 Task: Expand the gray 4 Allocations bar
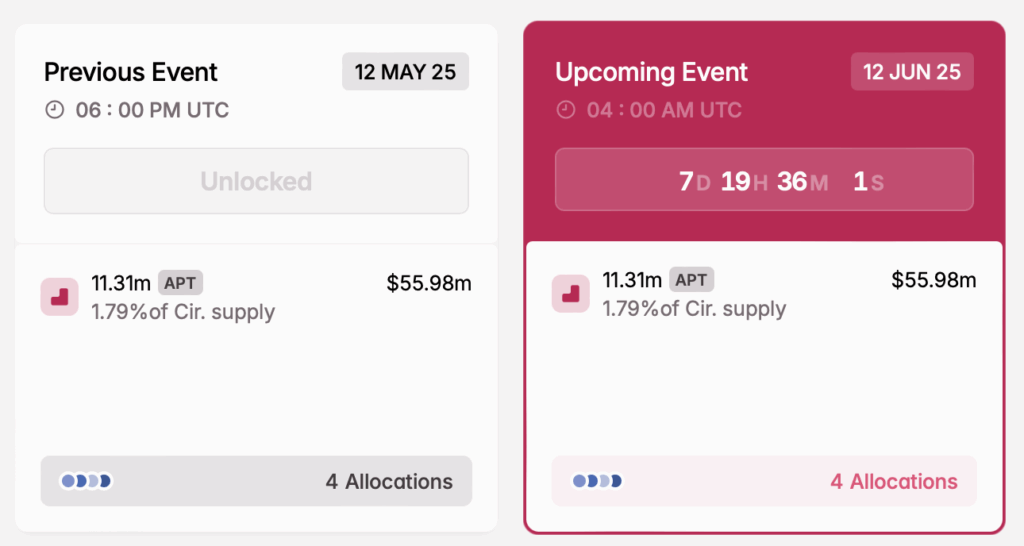pos(256,481)
